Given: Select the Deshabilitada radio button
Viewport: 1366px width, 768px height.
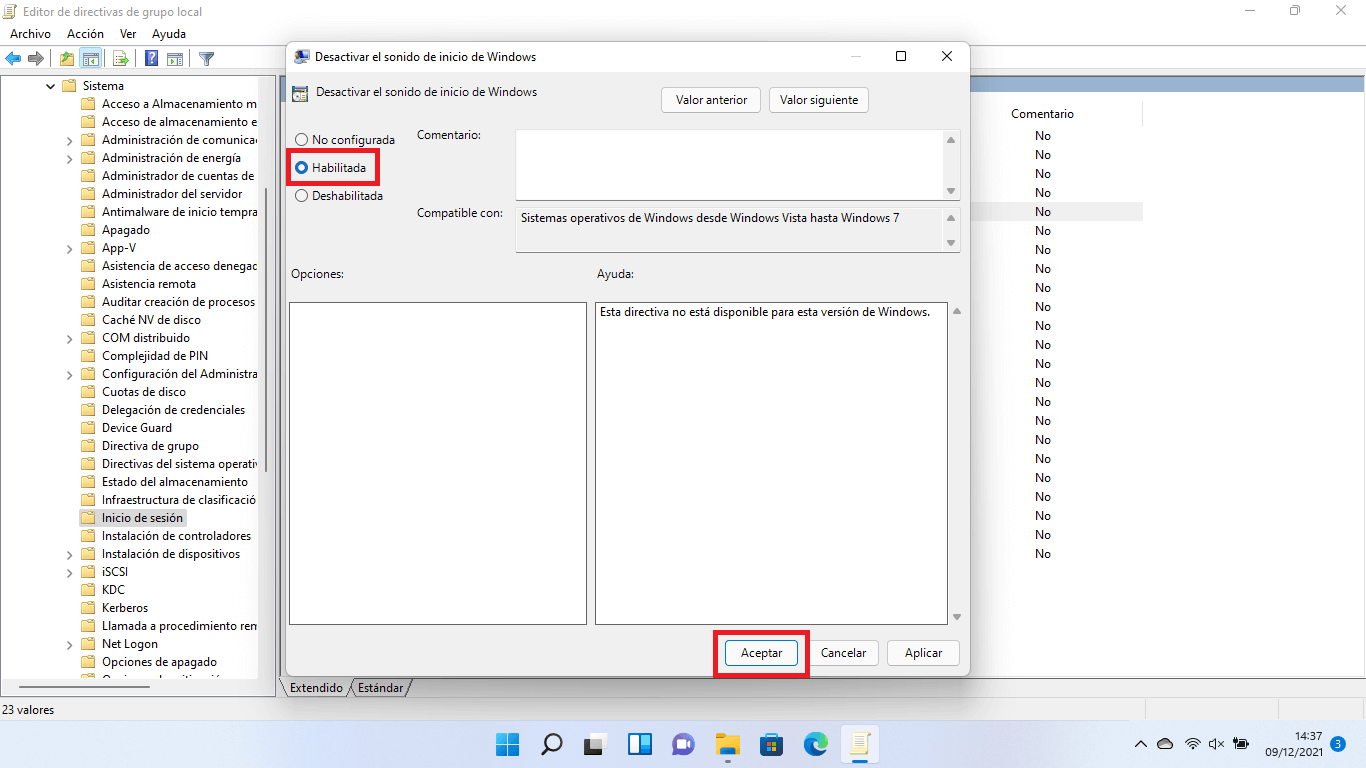Looking at the screenshot, I should 302,196.
